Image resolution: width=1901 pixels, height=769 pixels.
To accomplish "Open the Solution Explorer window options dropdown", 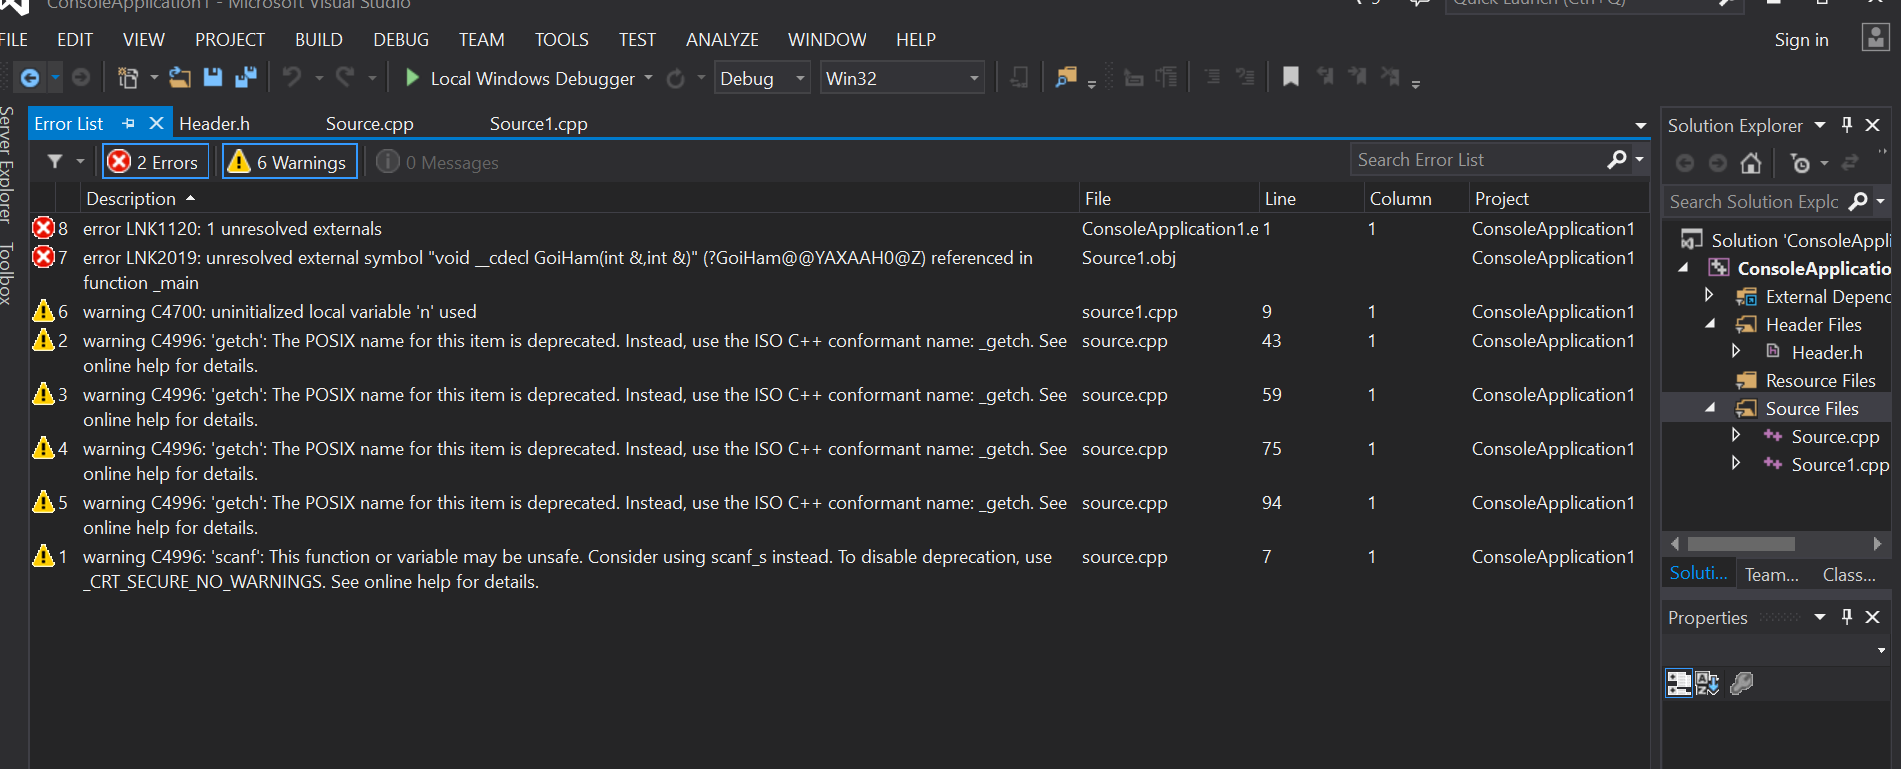I will 1820,125.
